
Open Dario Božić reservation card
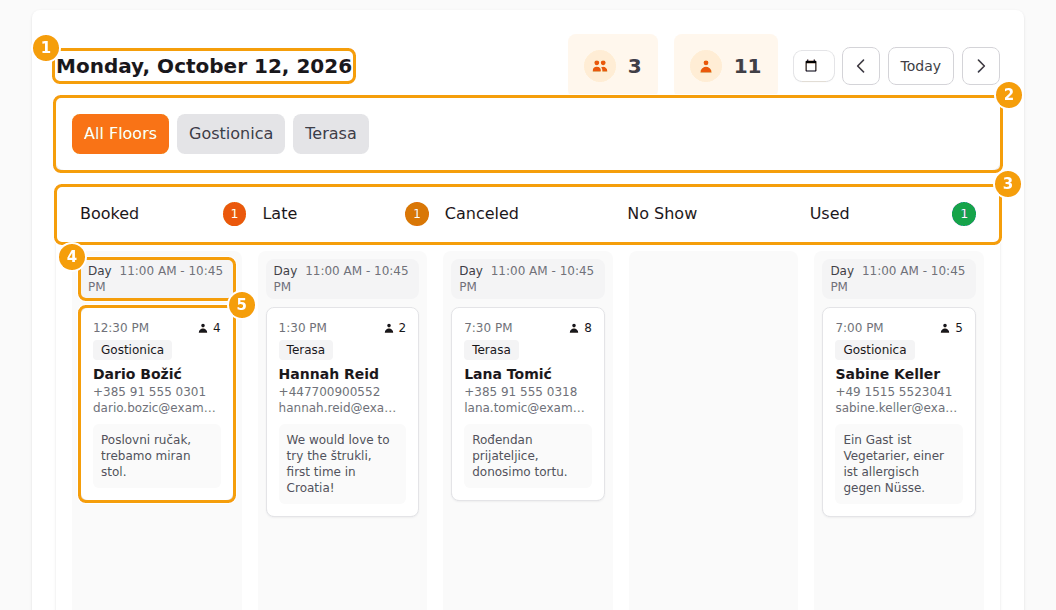pyautogui.click(x=157, y=404)
